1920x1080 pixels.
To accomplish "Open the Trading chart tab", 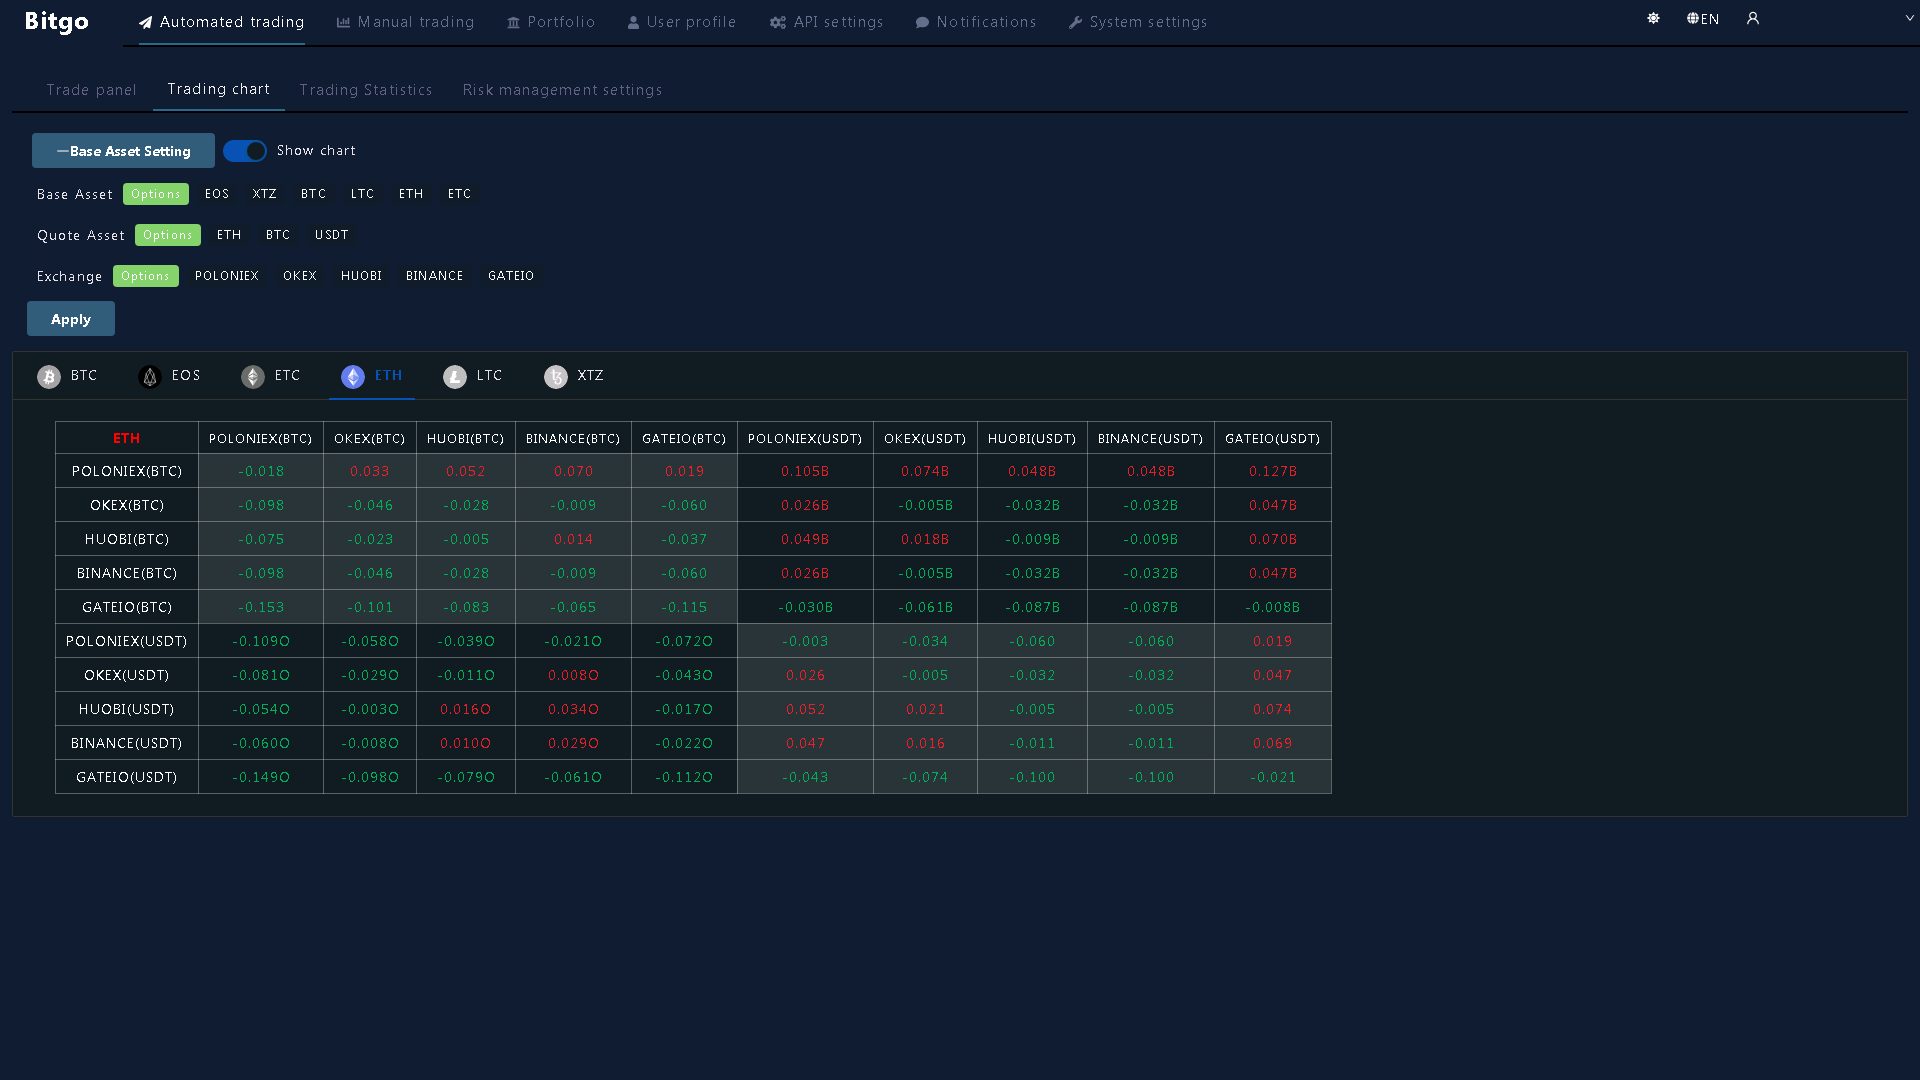I will coord(219,89).
